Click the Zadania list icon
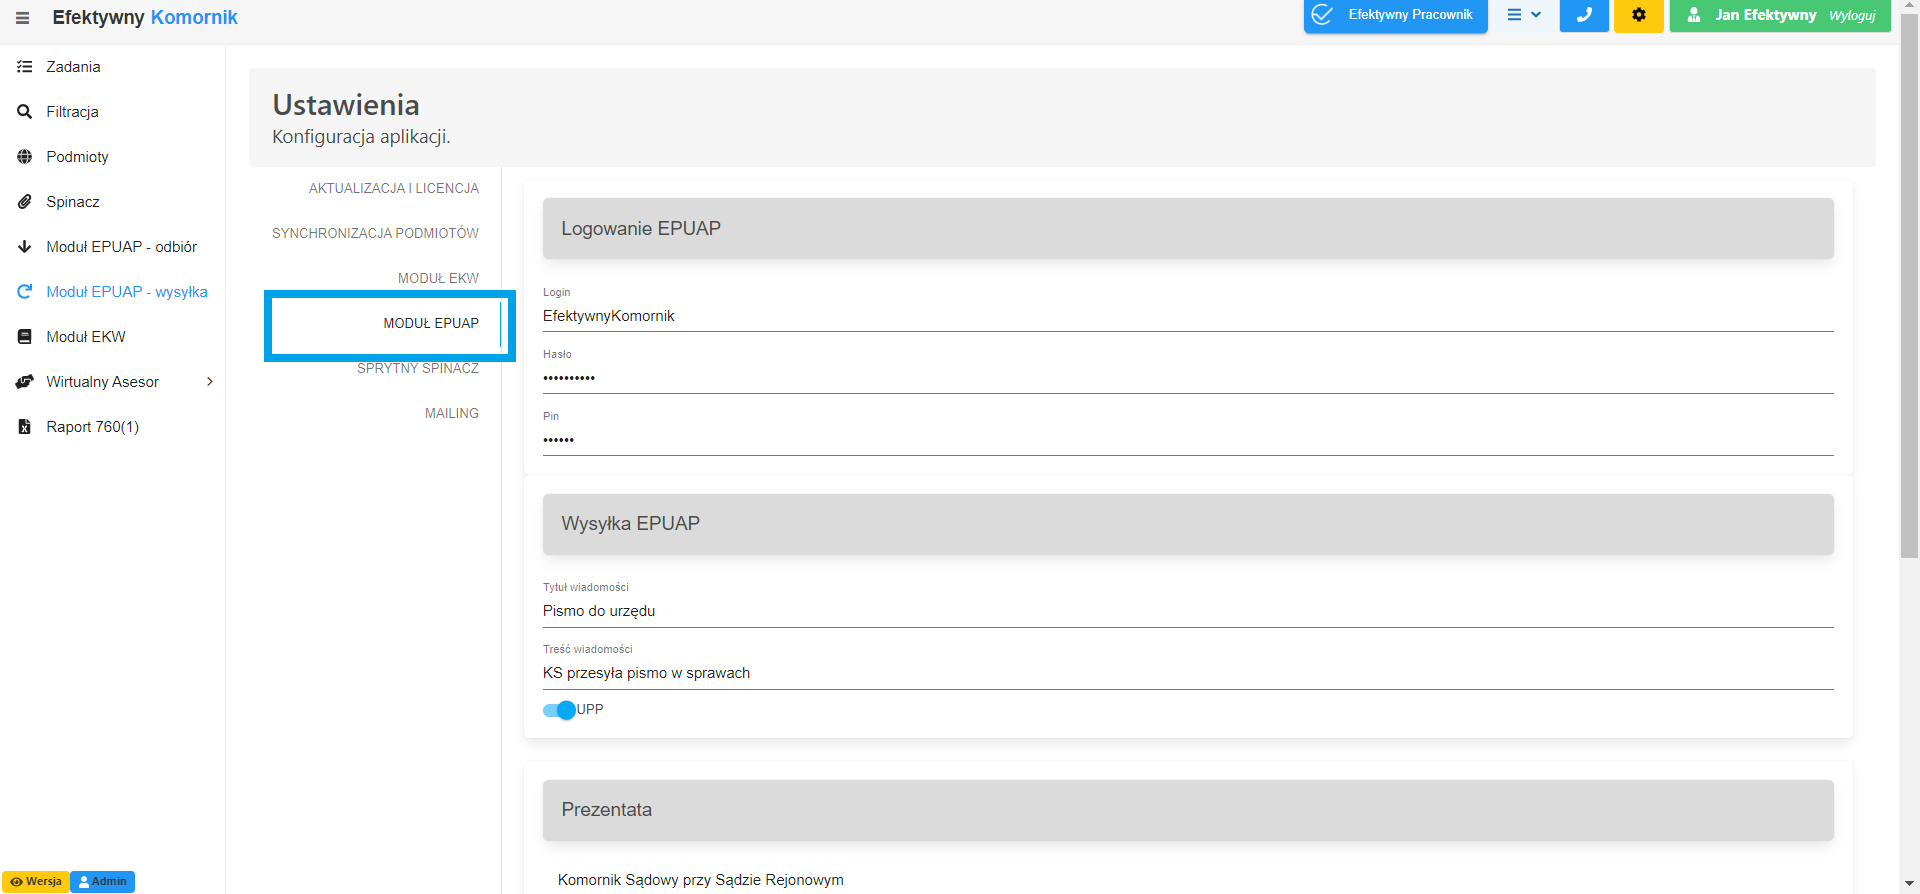The image size is (1920, 894). 25,67
